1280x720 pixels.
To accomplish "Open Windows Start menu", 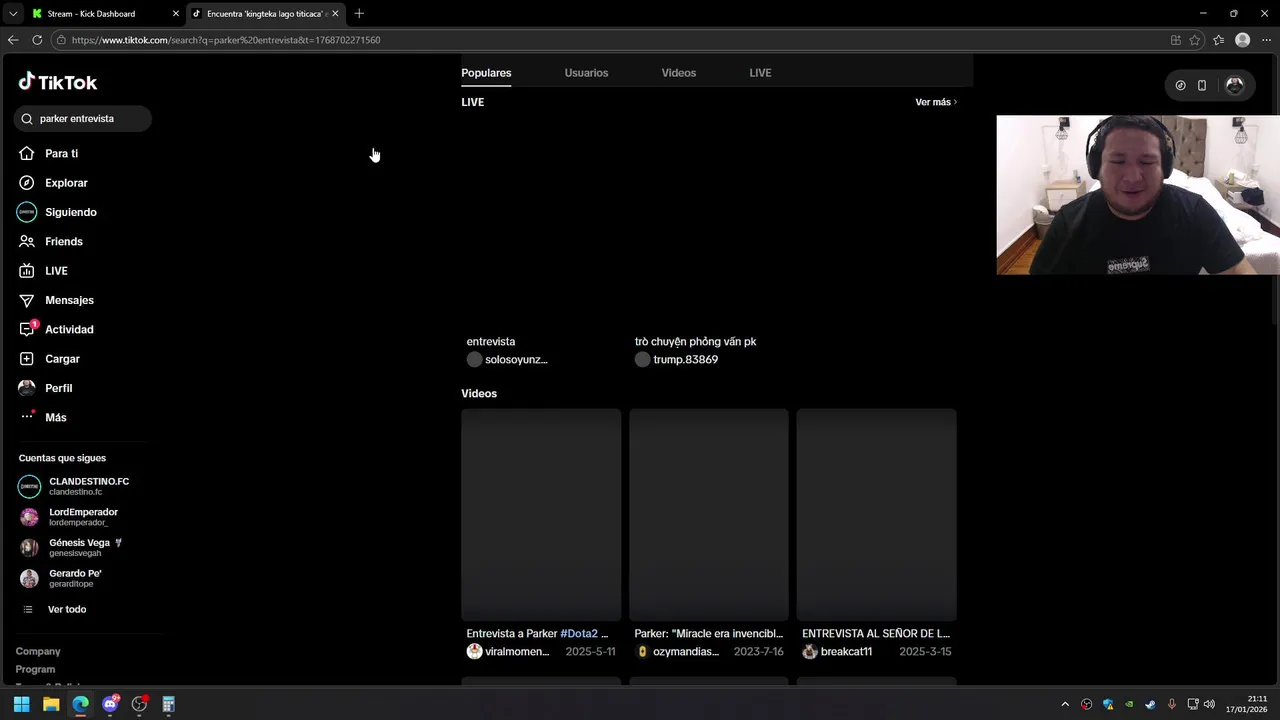I will point(21,705).
